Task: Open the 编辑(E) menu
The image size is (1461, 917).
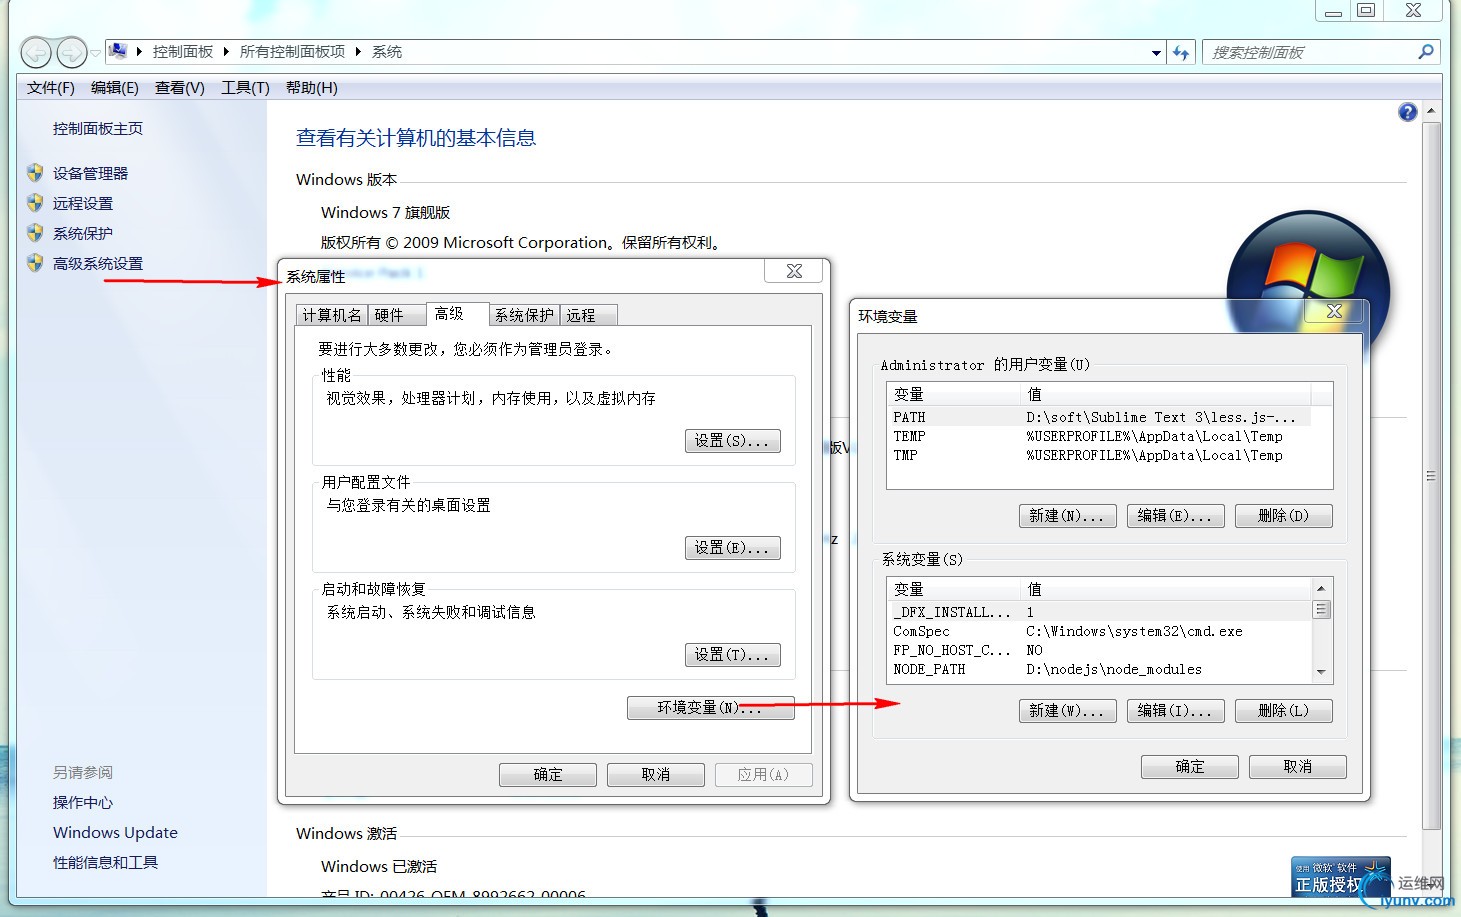Action: coord(115,88)
